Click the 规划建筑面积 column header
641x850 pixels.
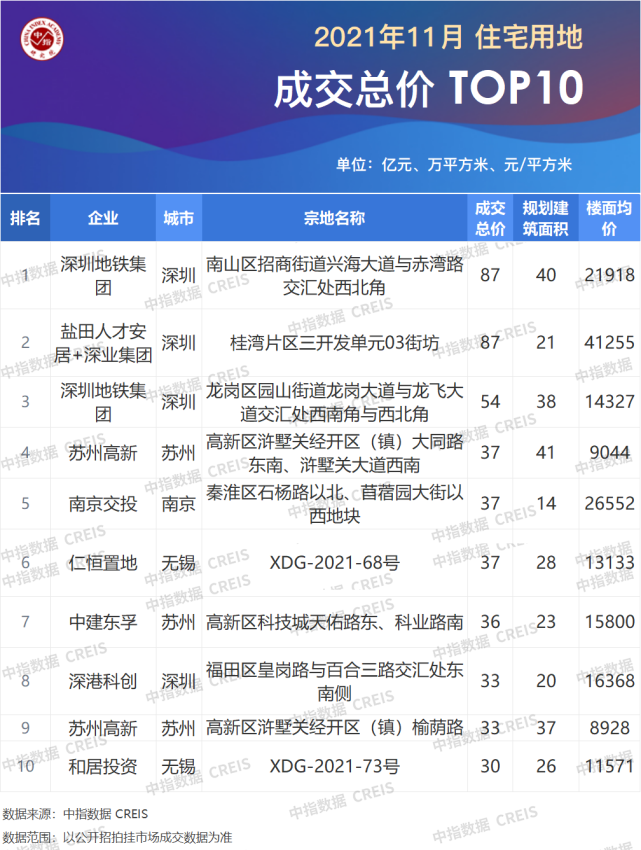click(x=546, y=218)
